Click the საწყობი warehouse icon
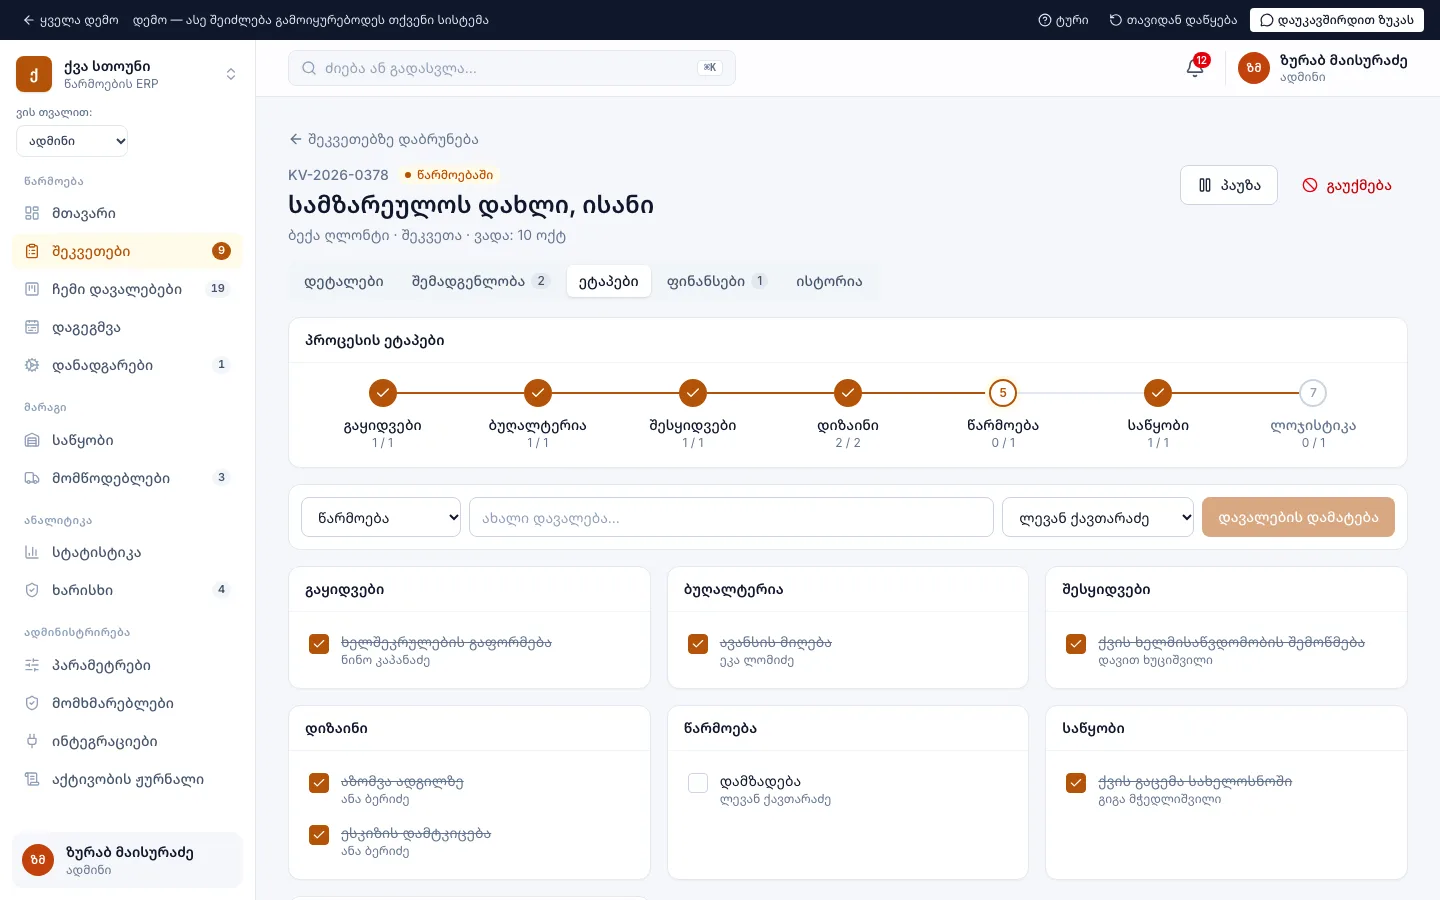1440x900 pixels. pos(32,440)
